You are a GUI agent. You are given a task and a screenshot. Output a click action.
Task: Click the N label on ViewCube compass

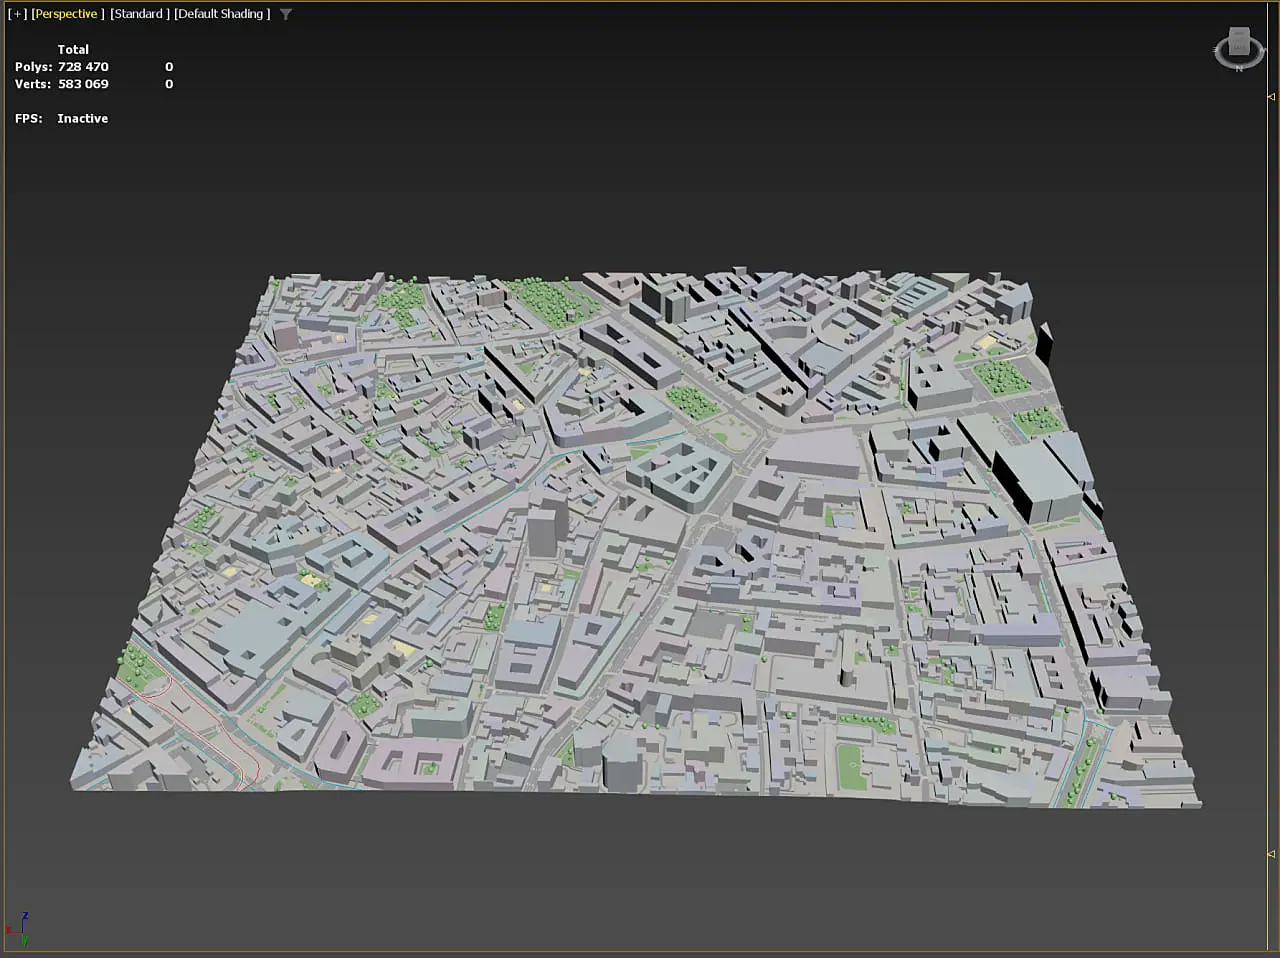click(x=1240, y=68)
